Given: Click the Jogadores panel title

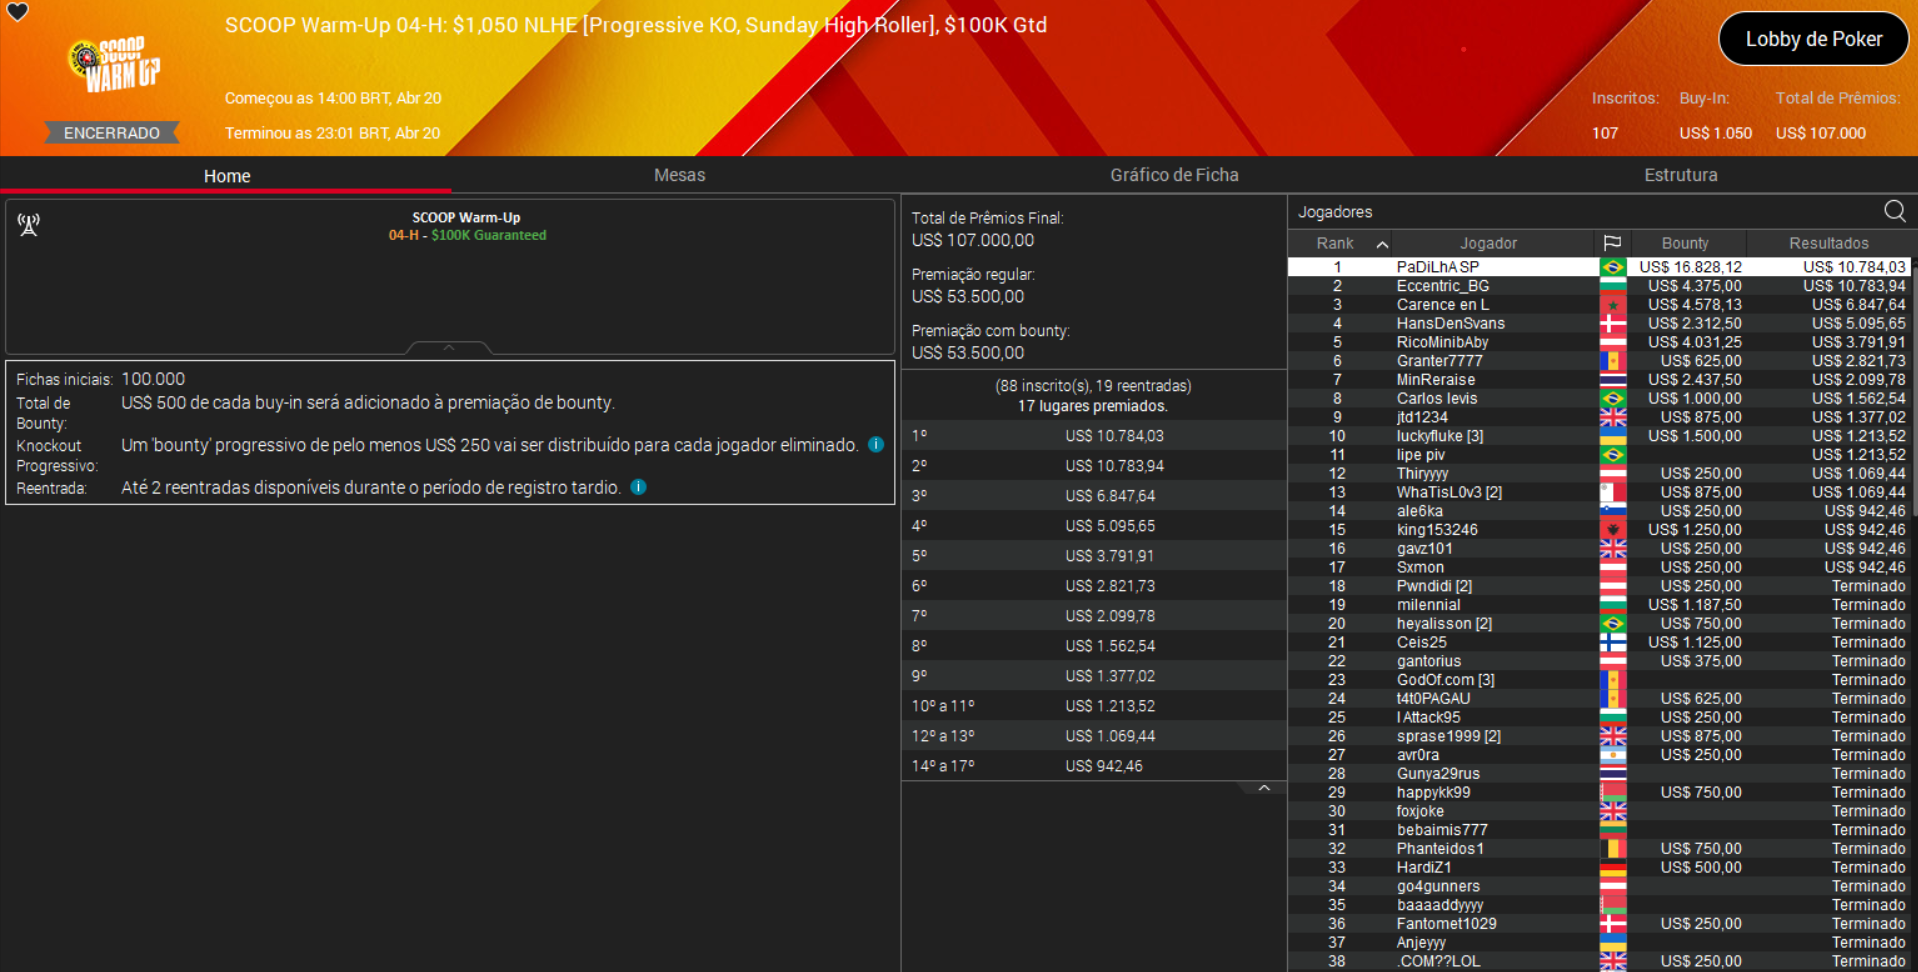Looking at the screenshot, I should (1335, 212).
